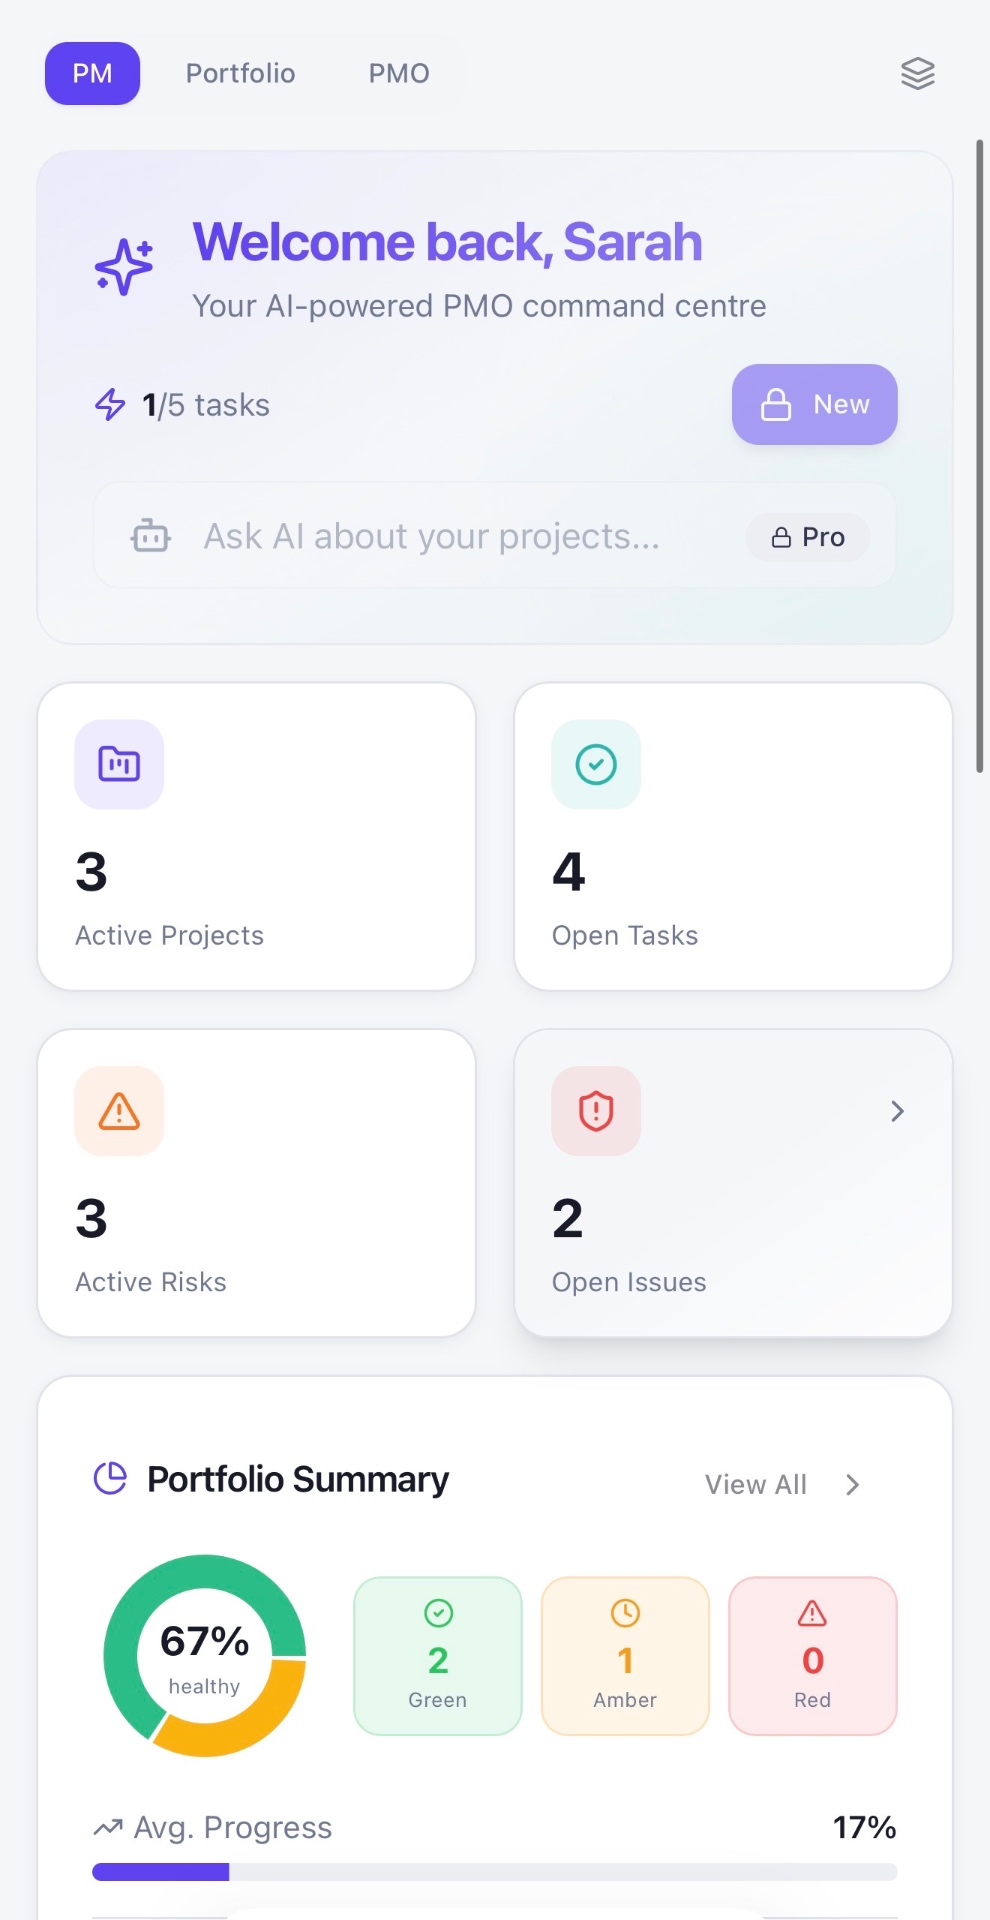The height and width of the screenshot is (1920, 990).
Task: Click the Portfolio Summary pie chart icon
Action: 110,1478
